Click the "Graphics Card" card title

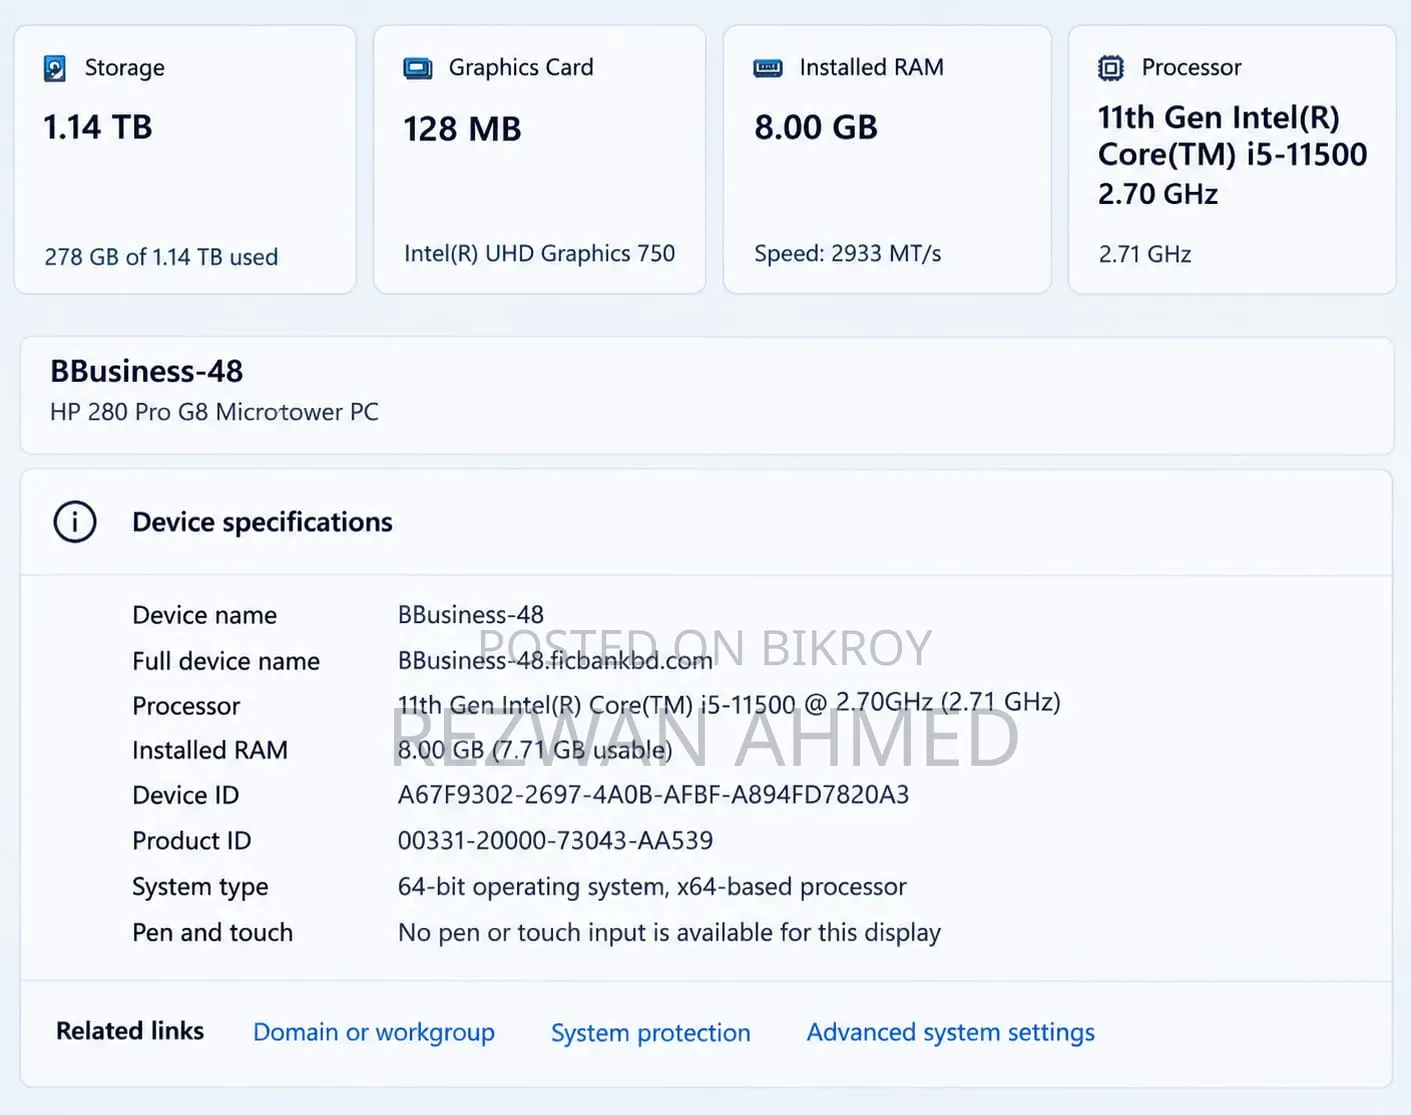coord(521,67)
